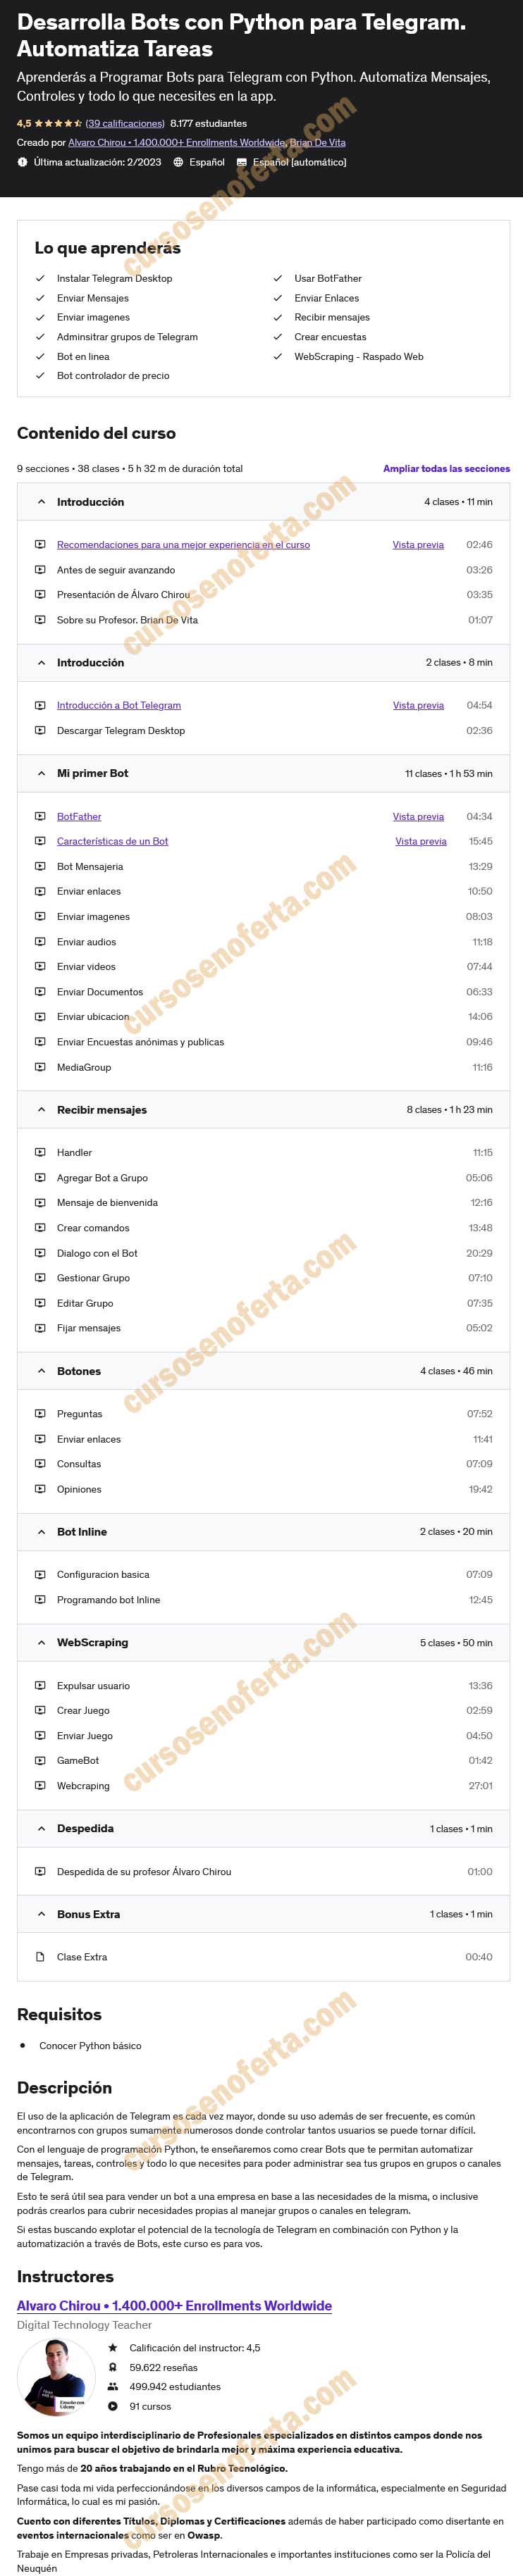523x2576 pixels.
Task: Collapse the Mi primer Bot section
Action: pyautogui.click(x=41, y=773)
